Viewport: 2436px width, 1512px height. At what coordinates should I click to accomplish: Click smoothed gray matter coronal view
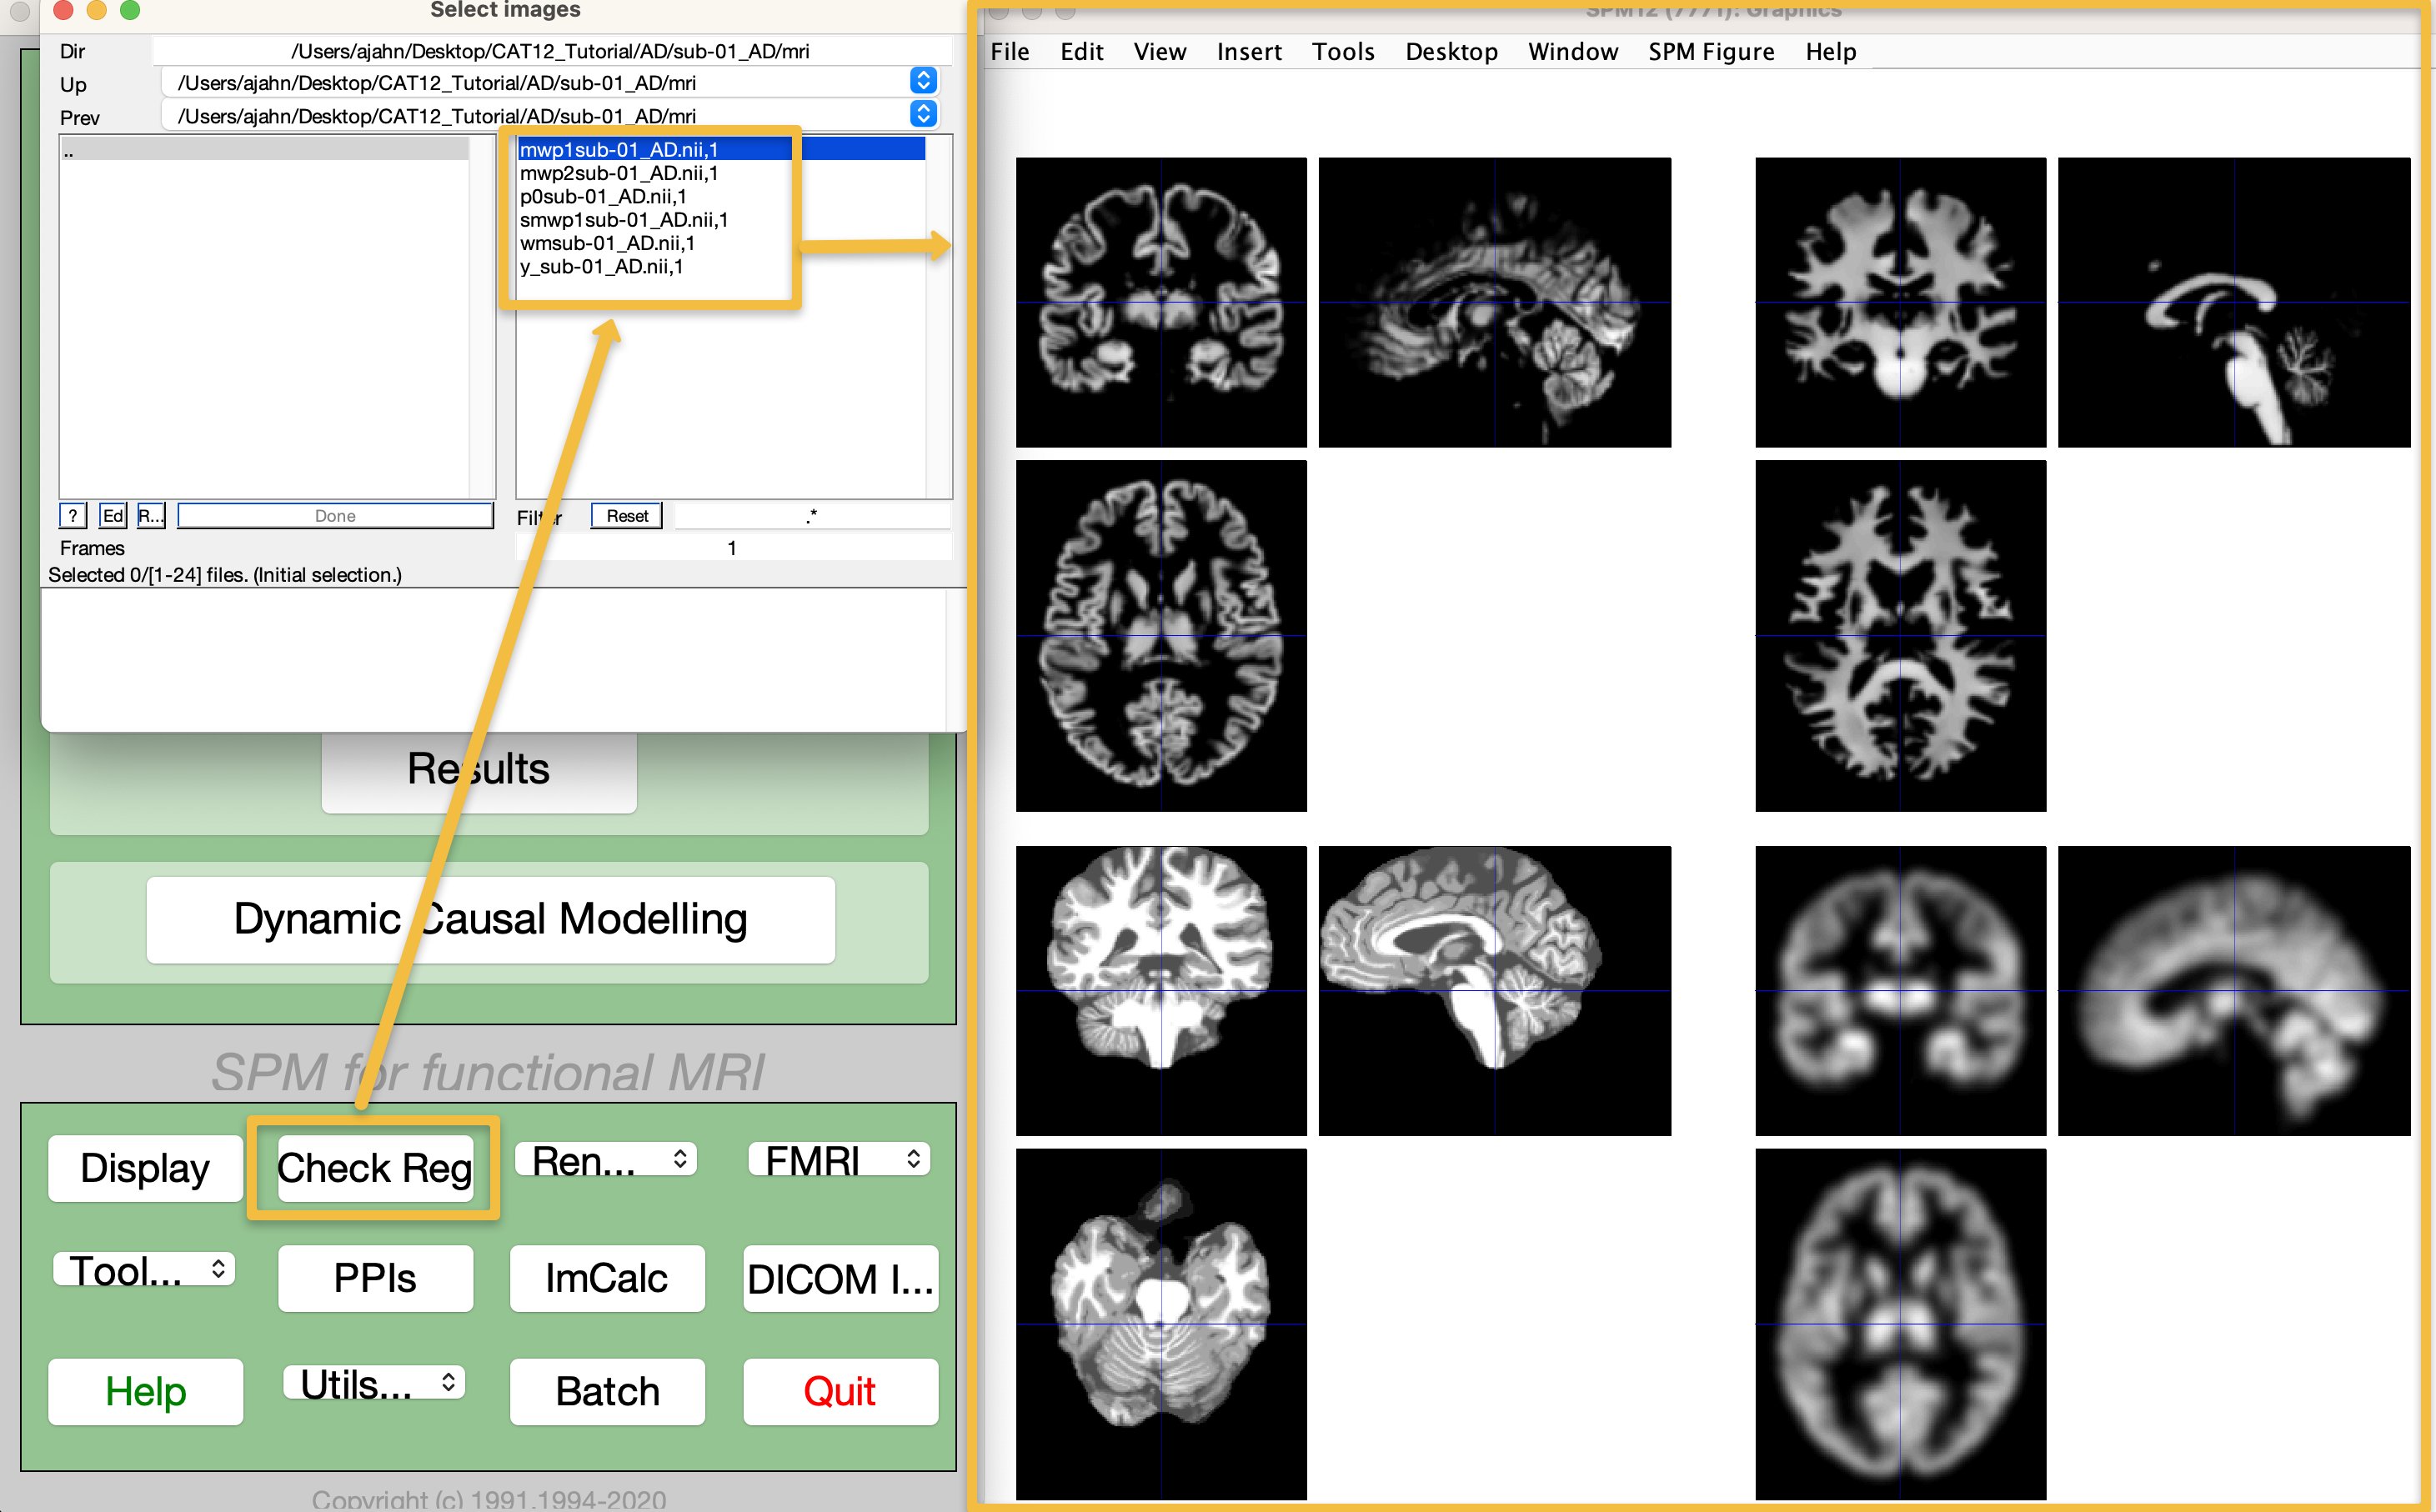[x=1900, y=991]
